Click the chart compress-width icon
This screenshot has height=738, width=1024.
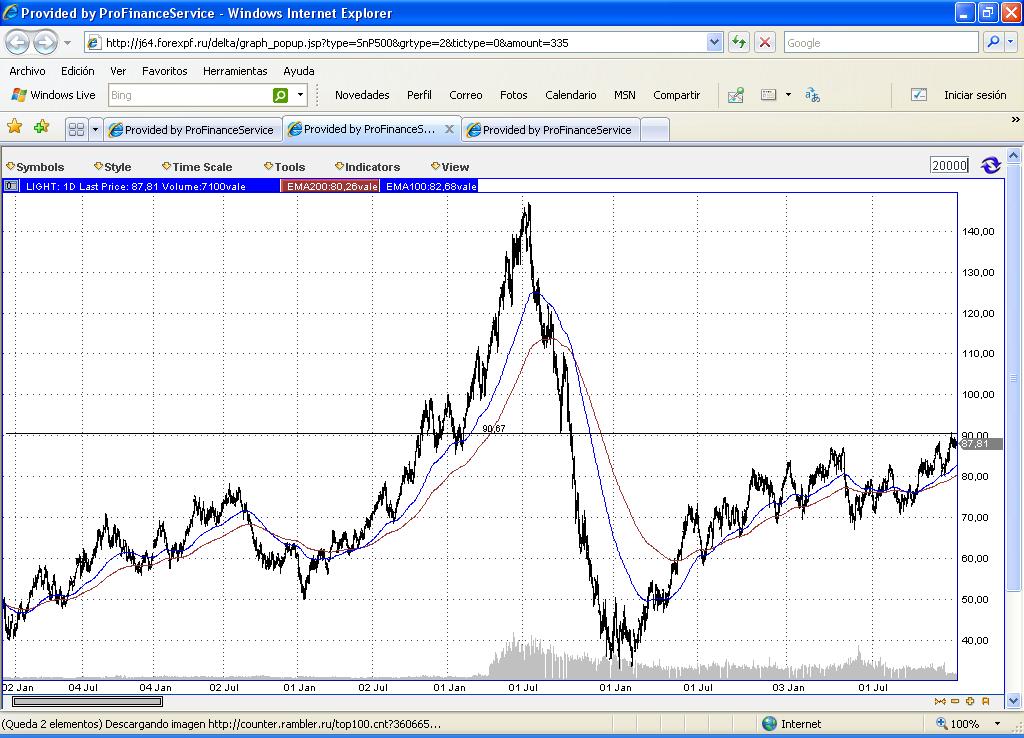pyautogui.click(x=940, y=701)
